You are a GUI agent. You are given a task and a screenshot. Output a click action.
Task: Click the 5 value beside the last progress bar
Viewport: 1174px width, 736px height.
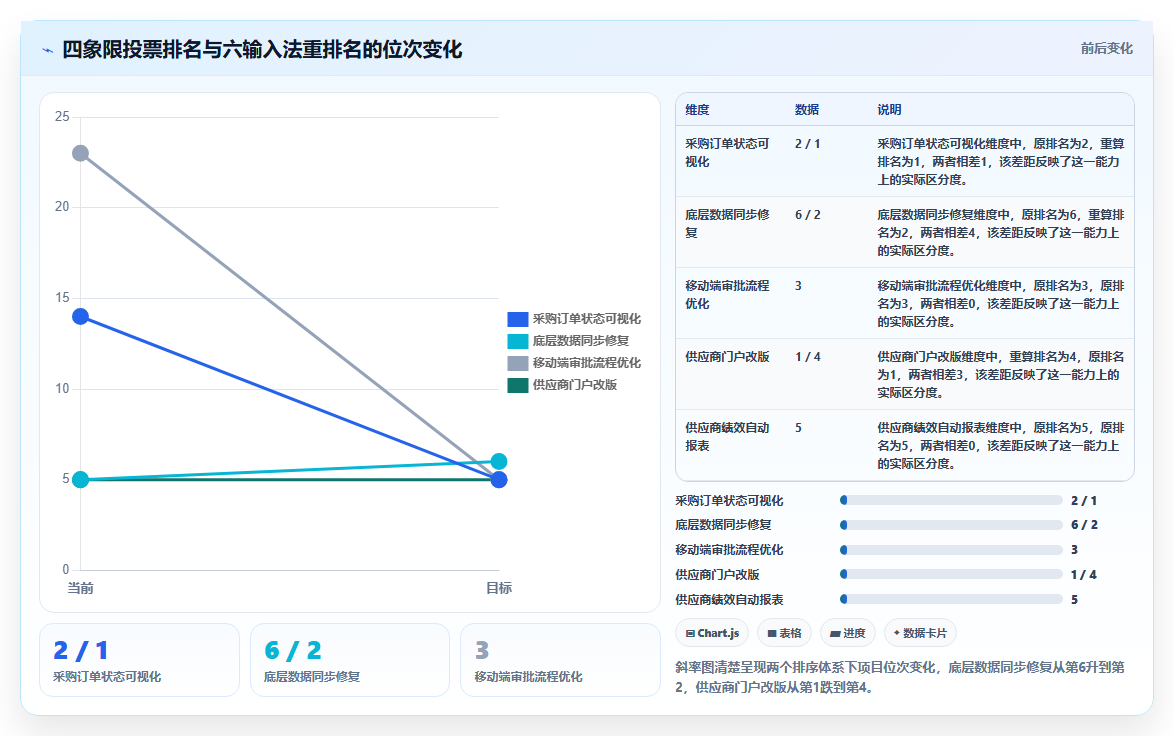point(1074,600)
